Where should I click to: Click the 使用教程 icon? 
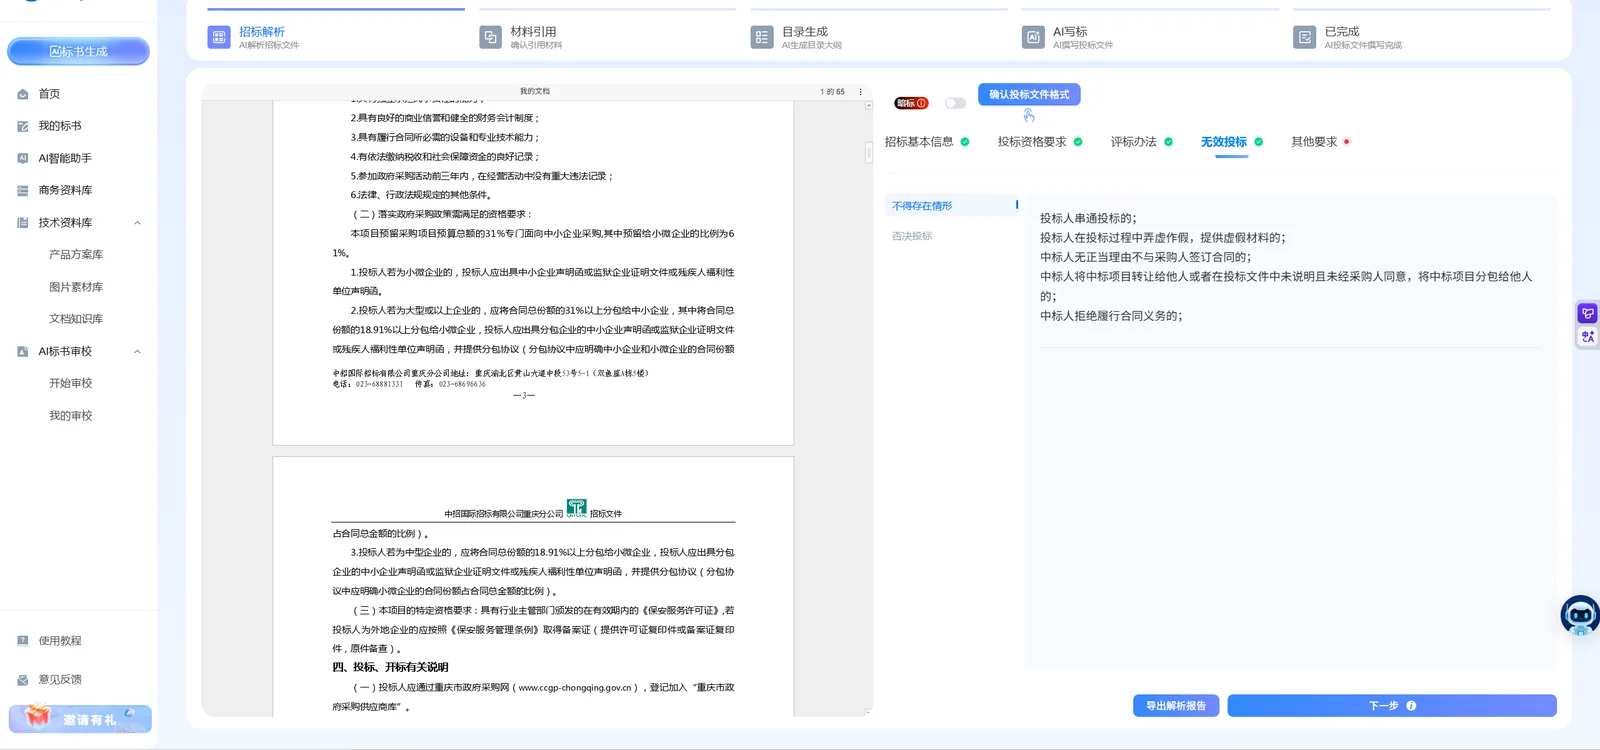point(22,641)
